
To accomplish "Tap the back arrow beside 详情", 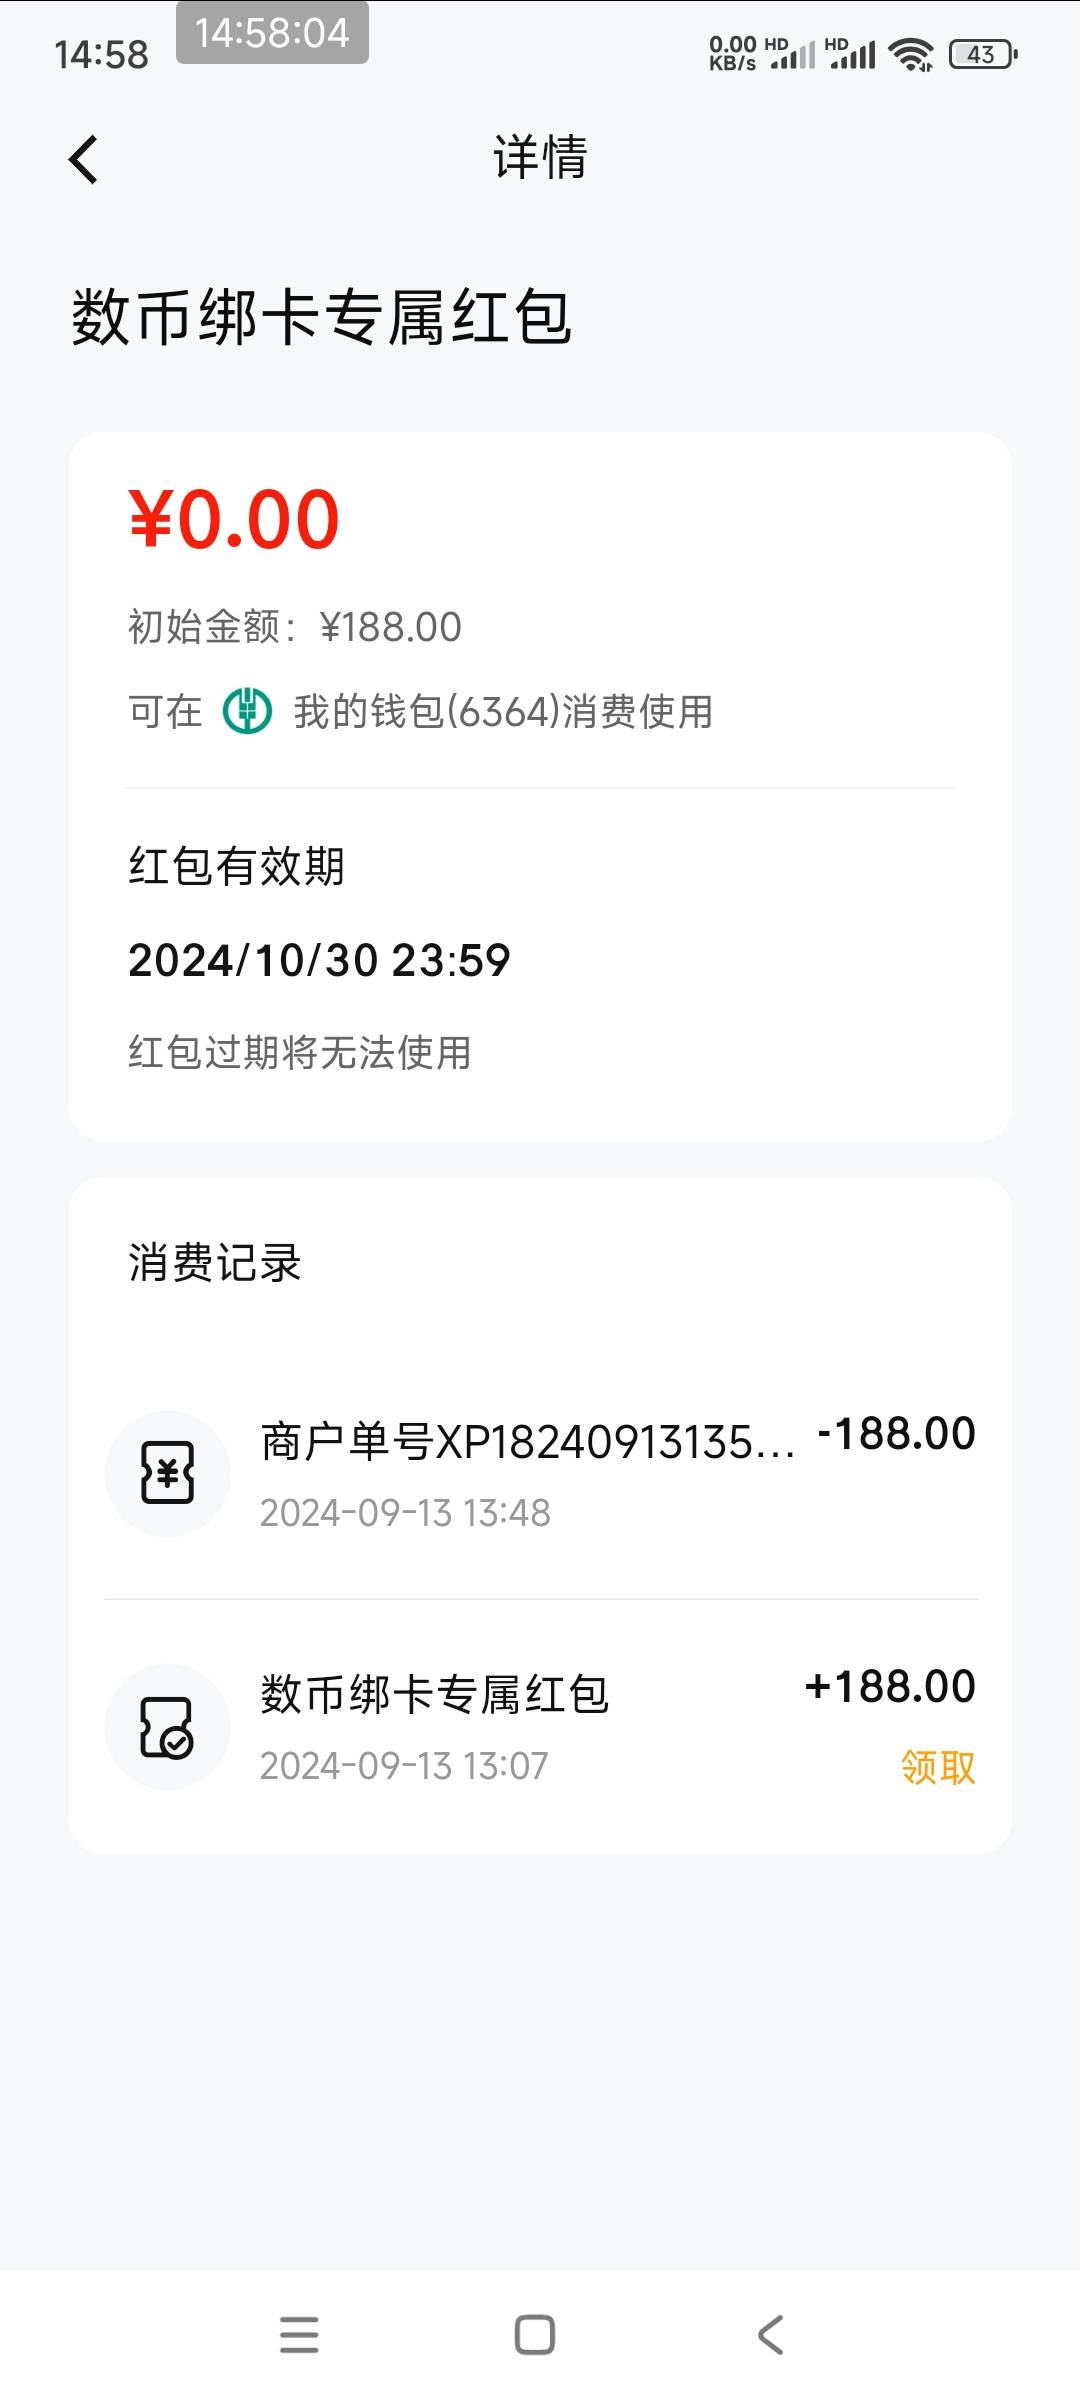I will [x=84, y=160].
